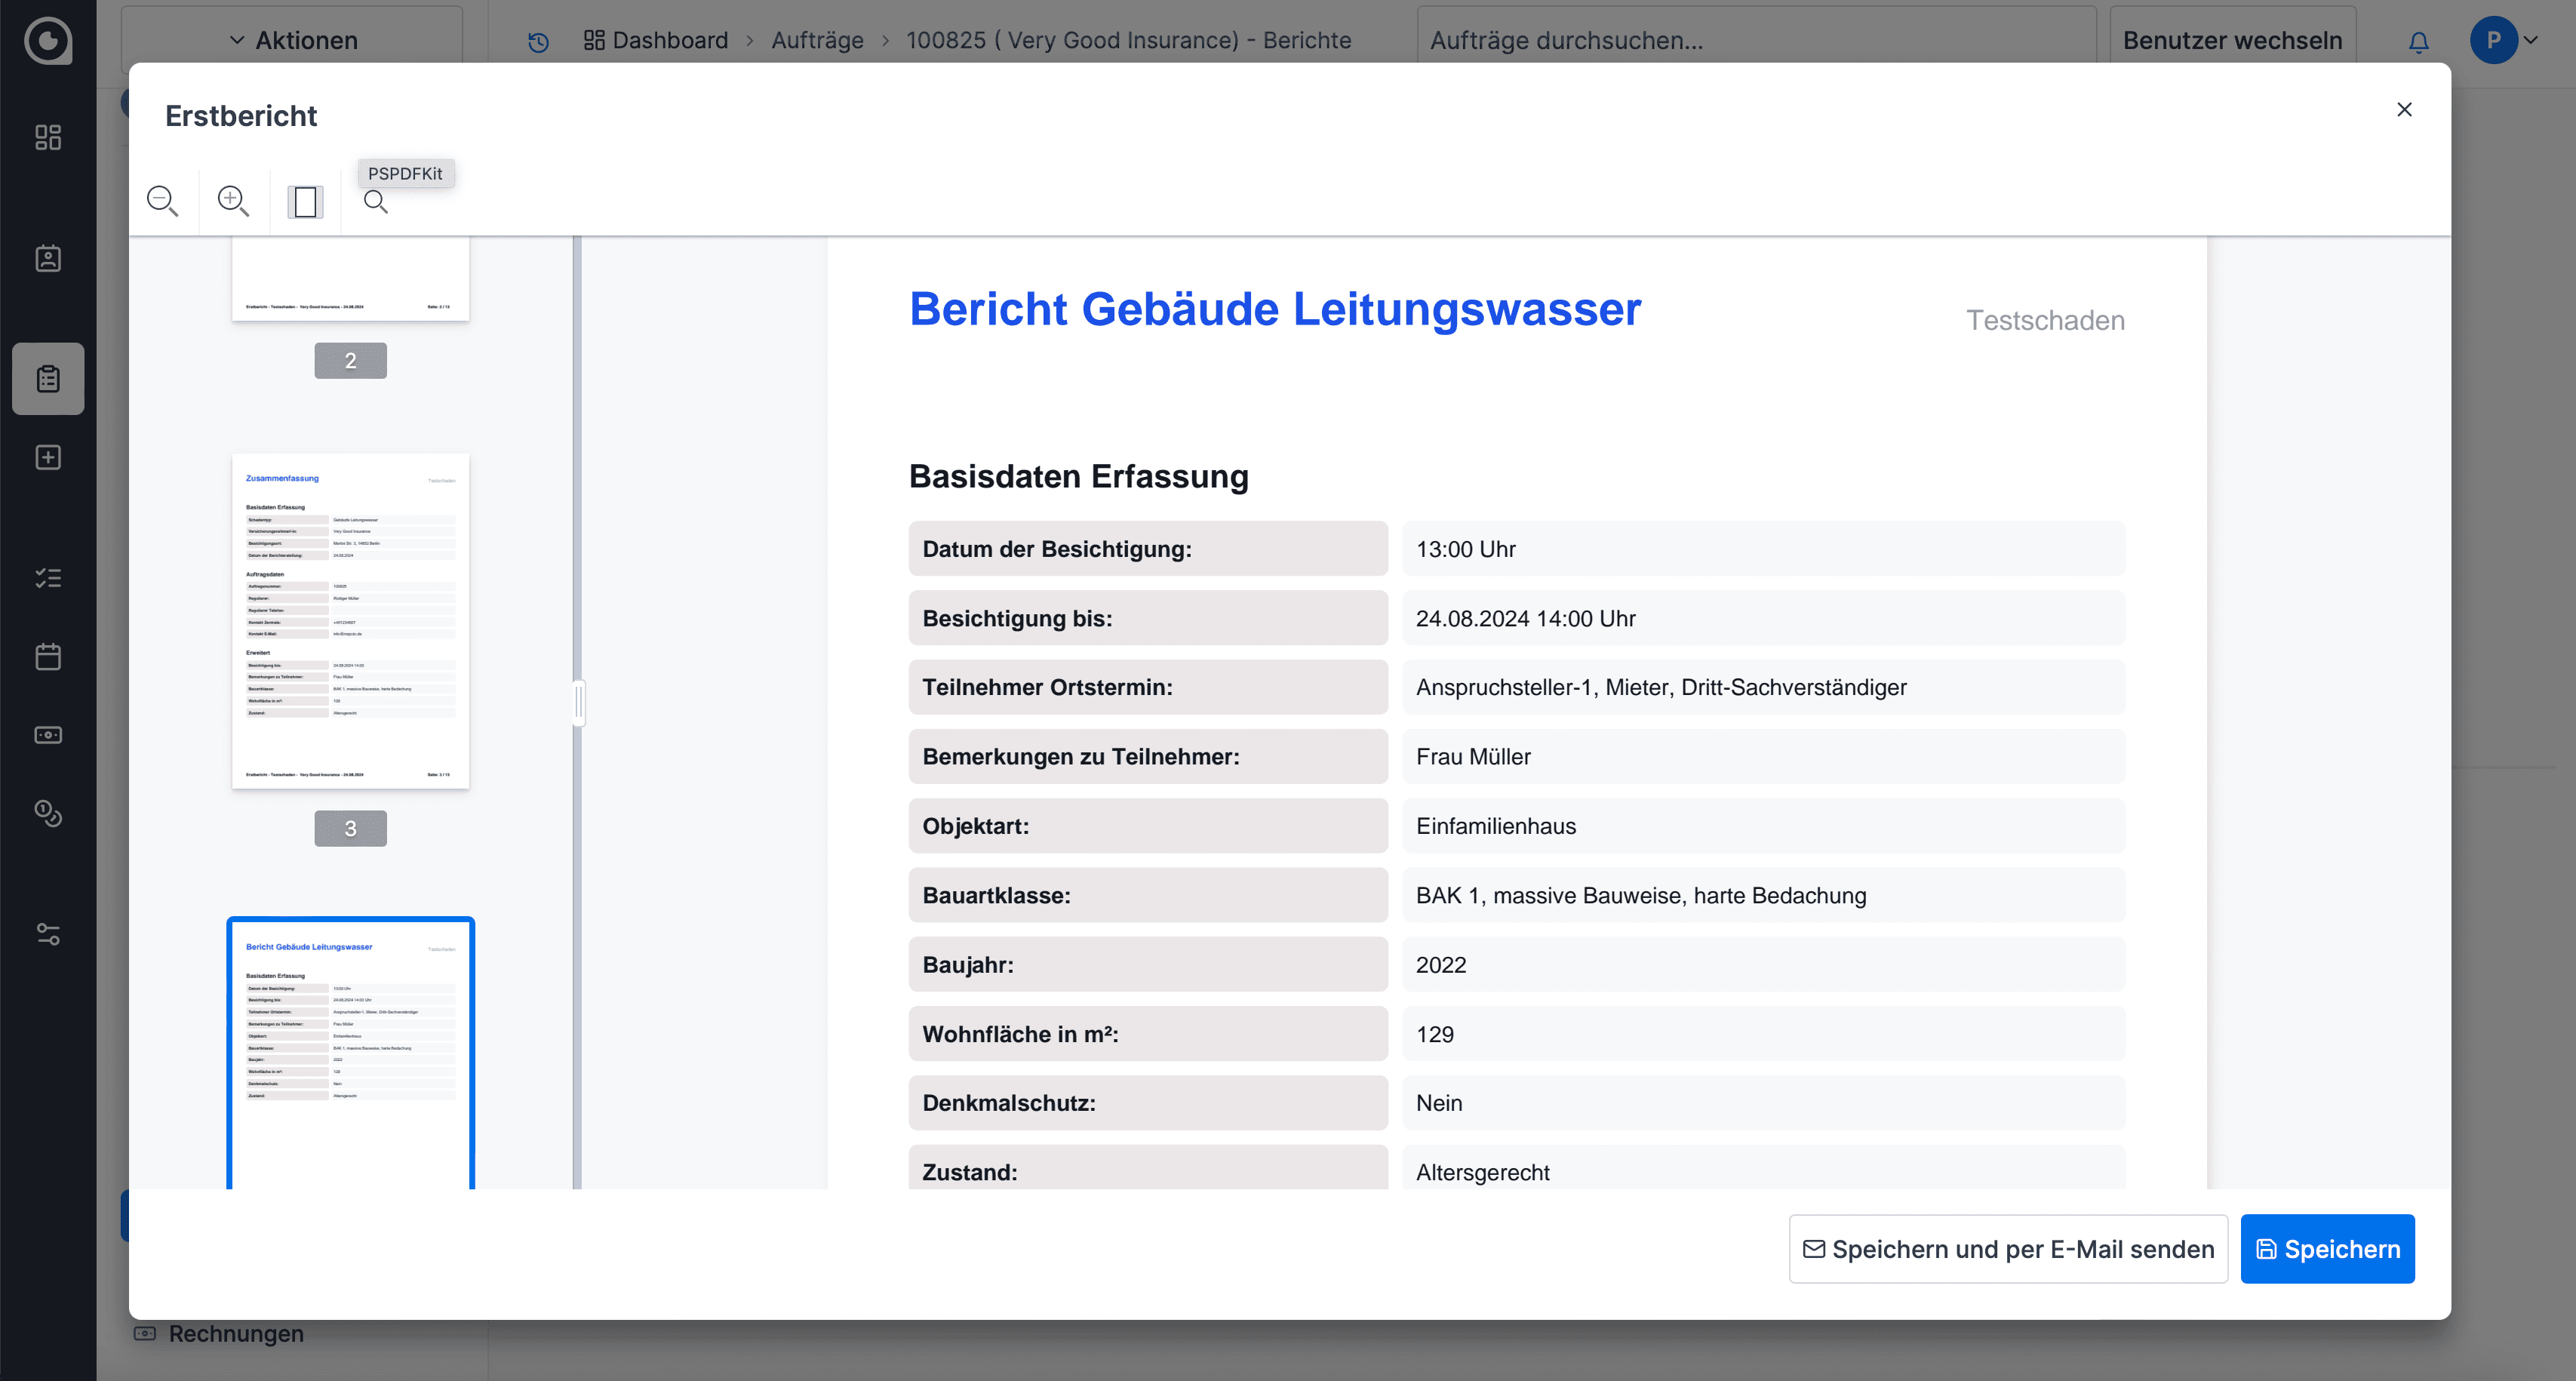Open the clipboard reports icon in the sidebar

coord(48,379)
